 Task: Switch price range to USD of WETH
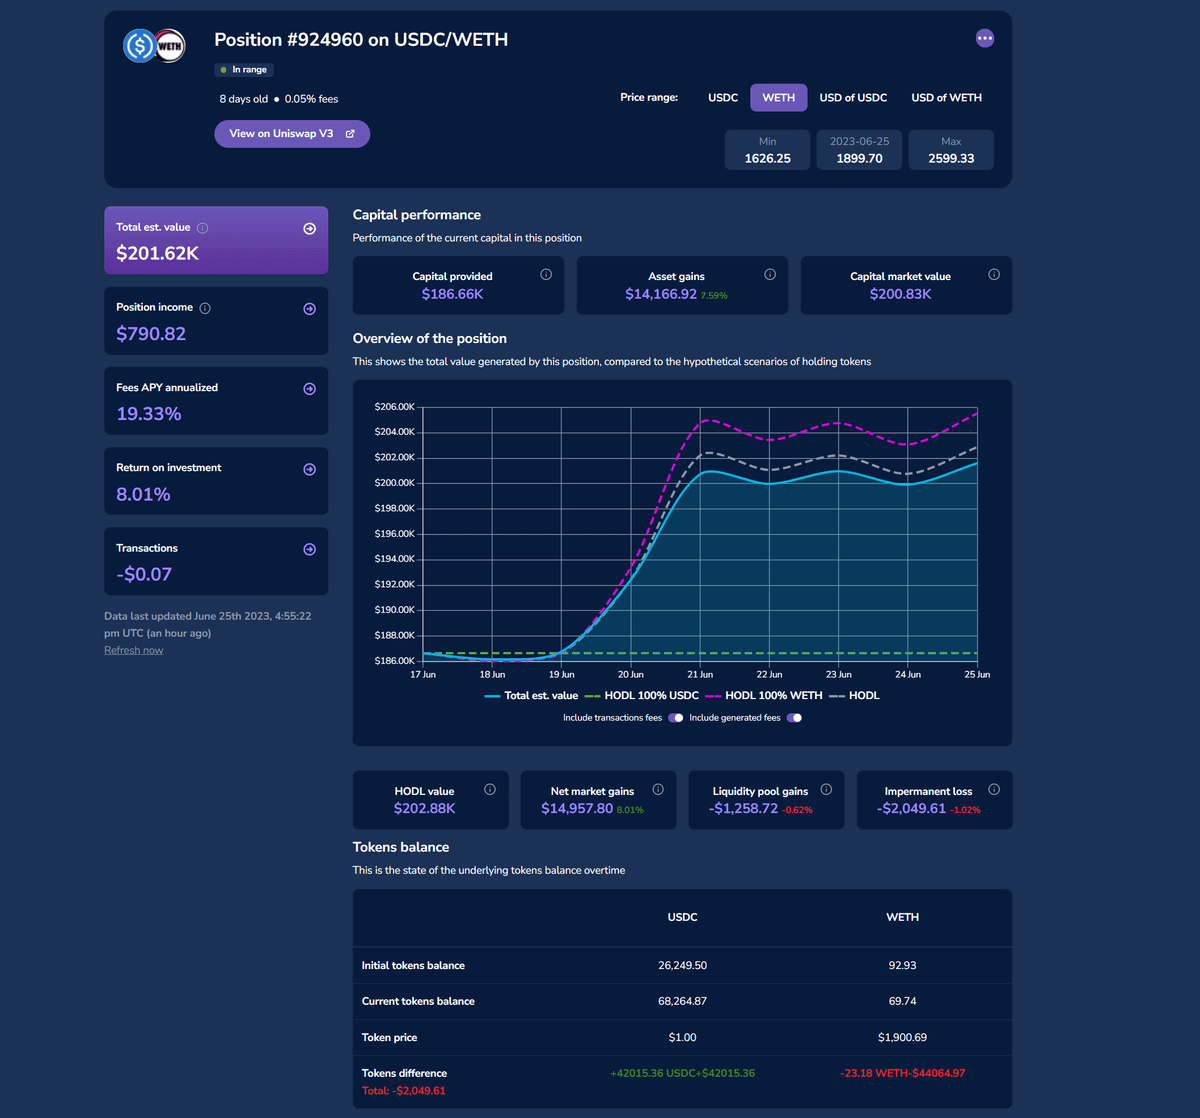click(946, 97)
